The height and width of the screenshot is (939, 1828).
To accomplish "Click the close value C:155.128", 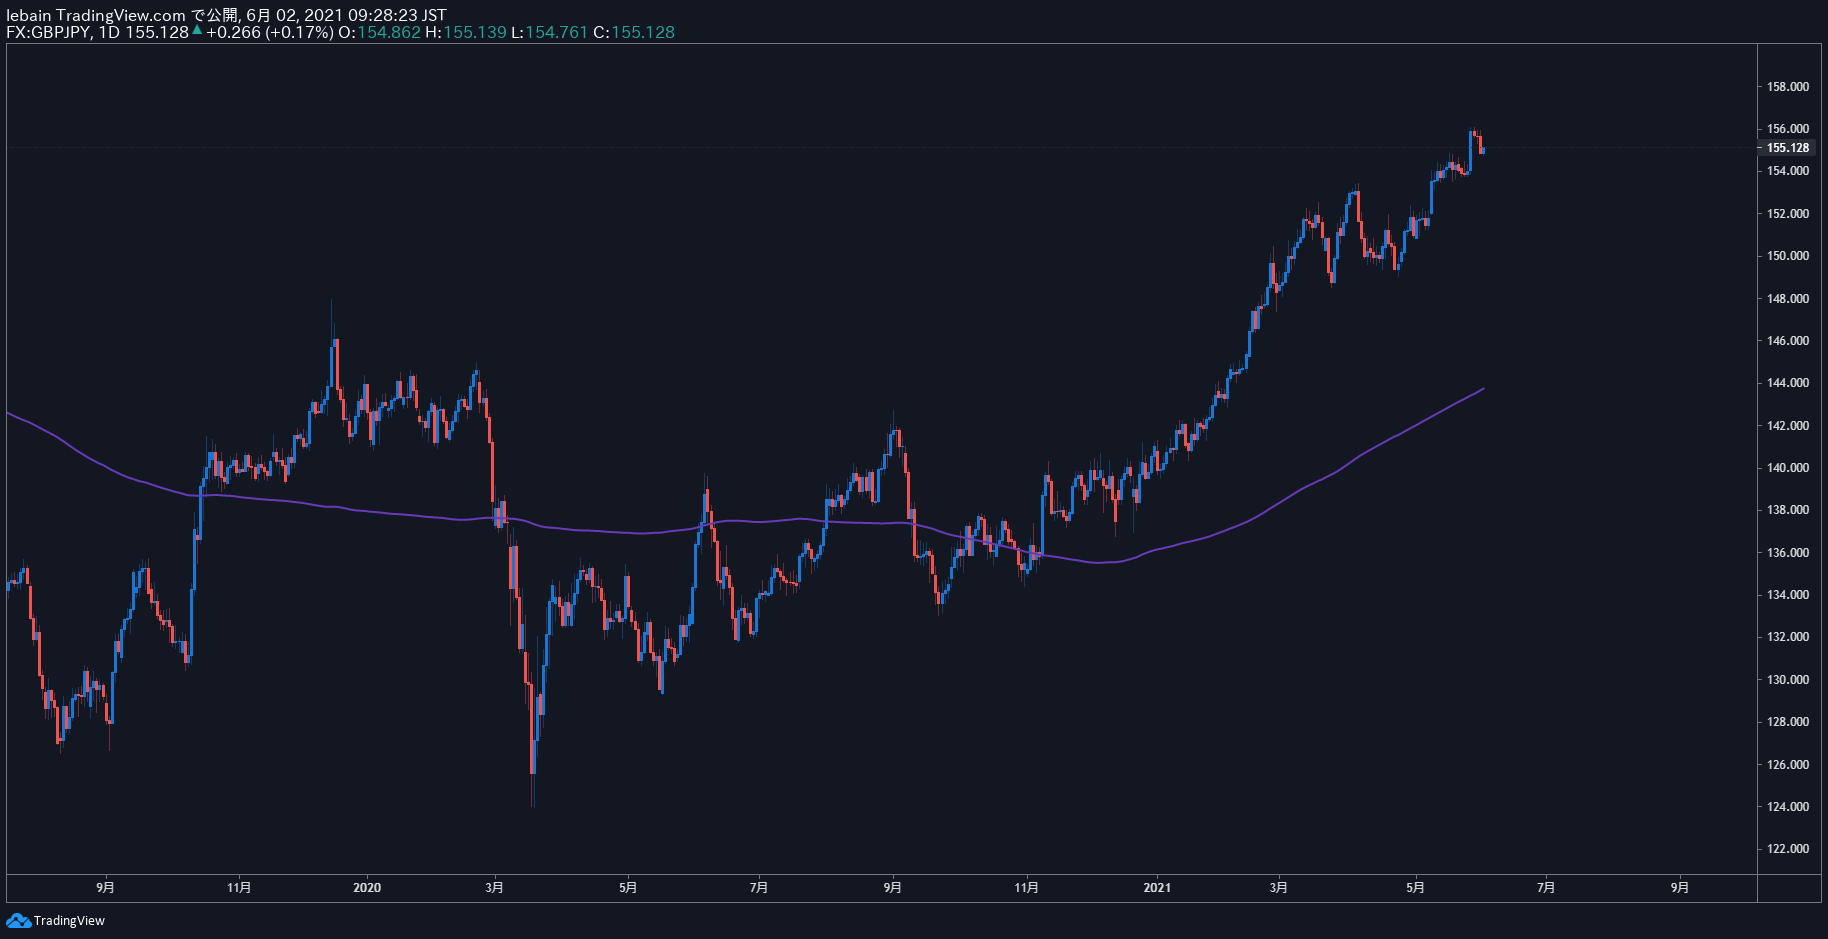I will 634,32.
